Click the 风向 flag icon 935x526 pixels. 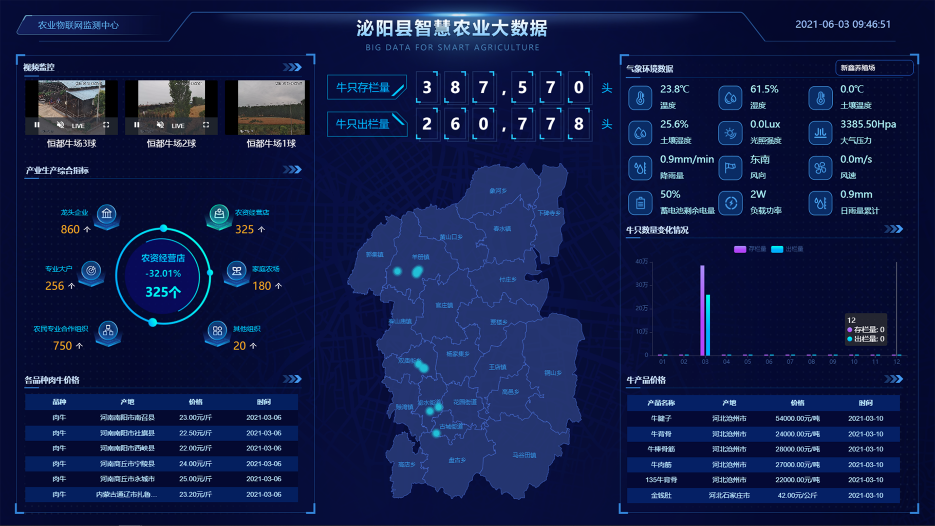pyautogui.click(x=730, y=165)
